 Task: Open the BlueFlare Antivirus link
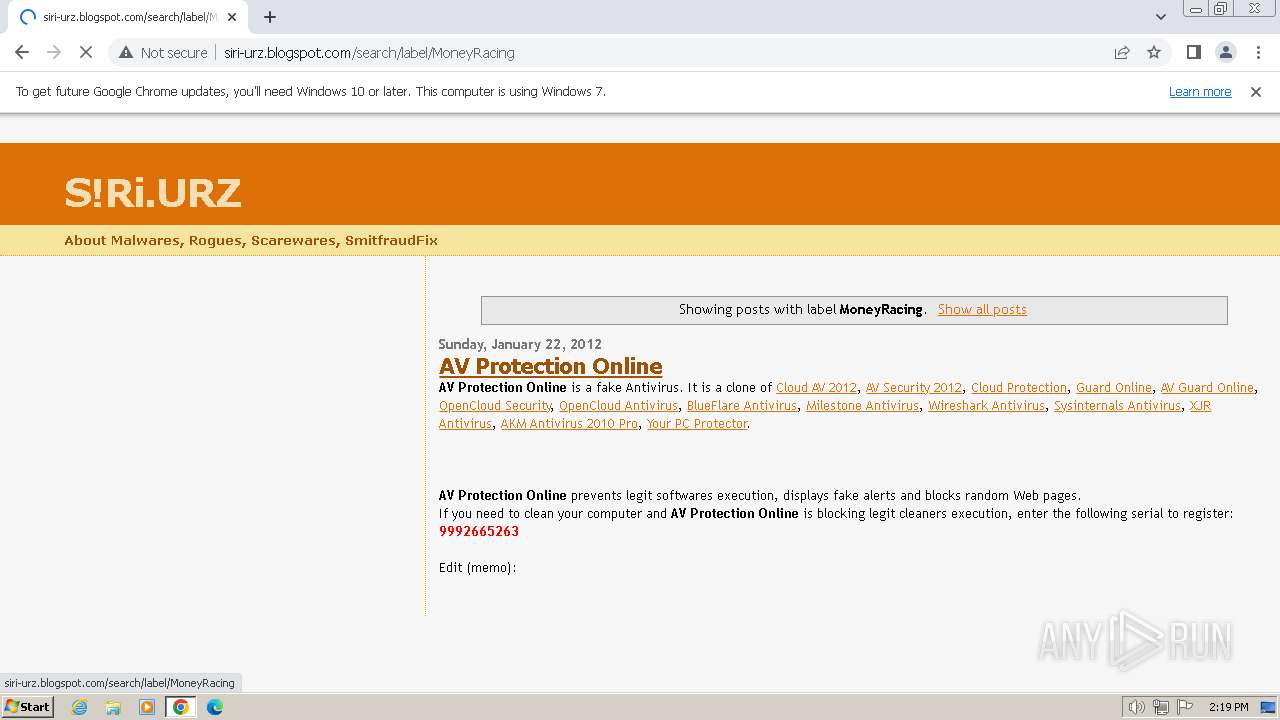[x=742, y=405]
